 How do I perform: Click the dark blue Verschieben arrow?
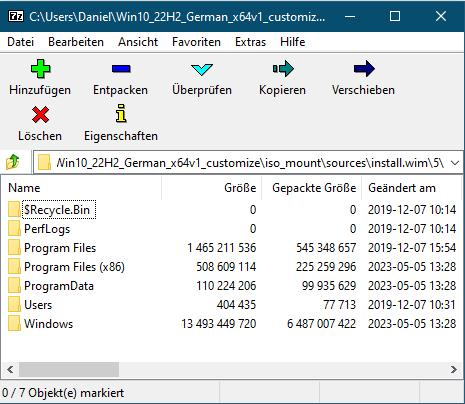click(x=364, y=69)
